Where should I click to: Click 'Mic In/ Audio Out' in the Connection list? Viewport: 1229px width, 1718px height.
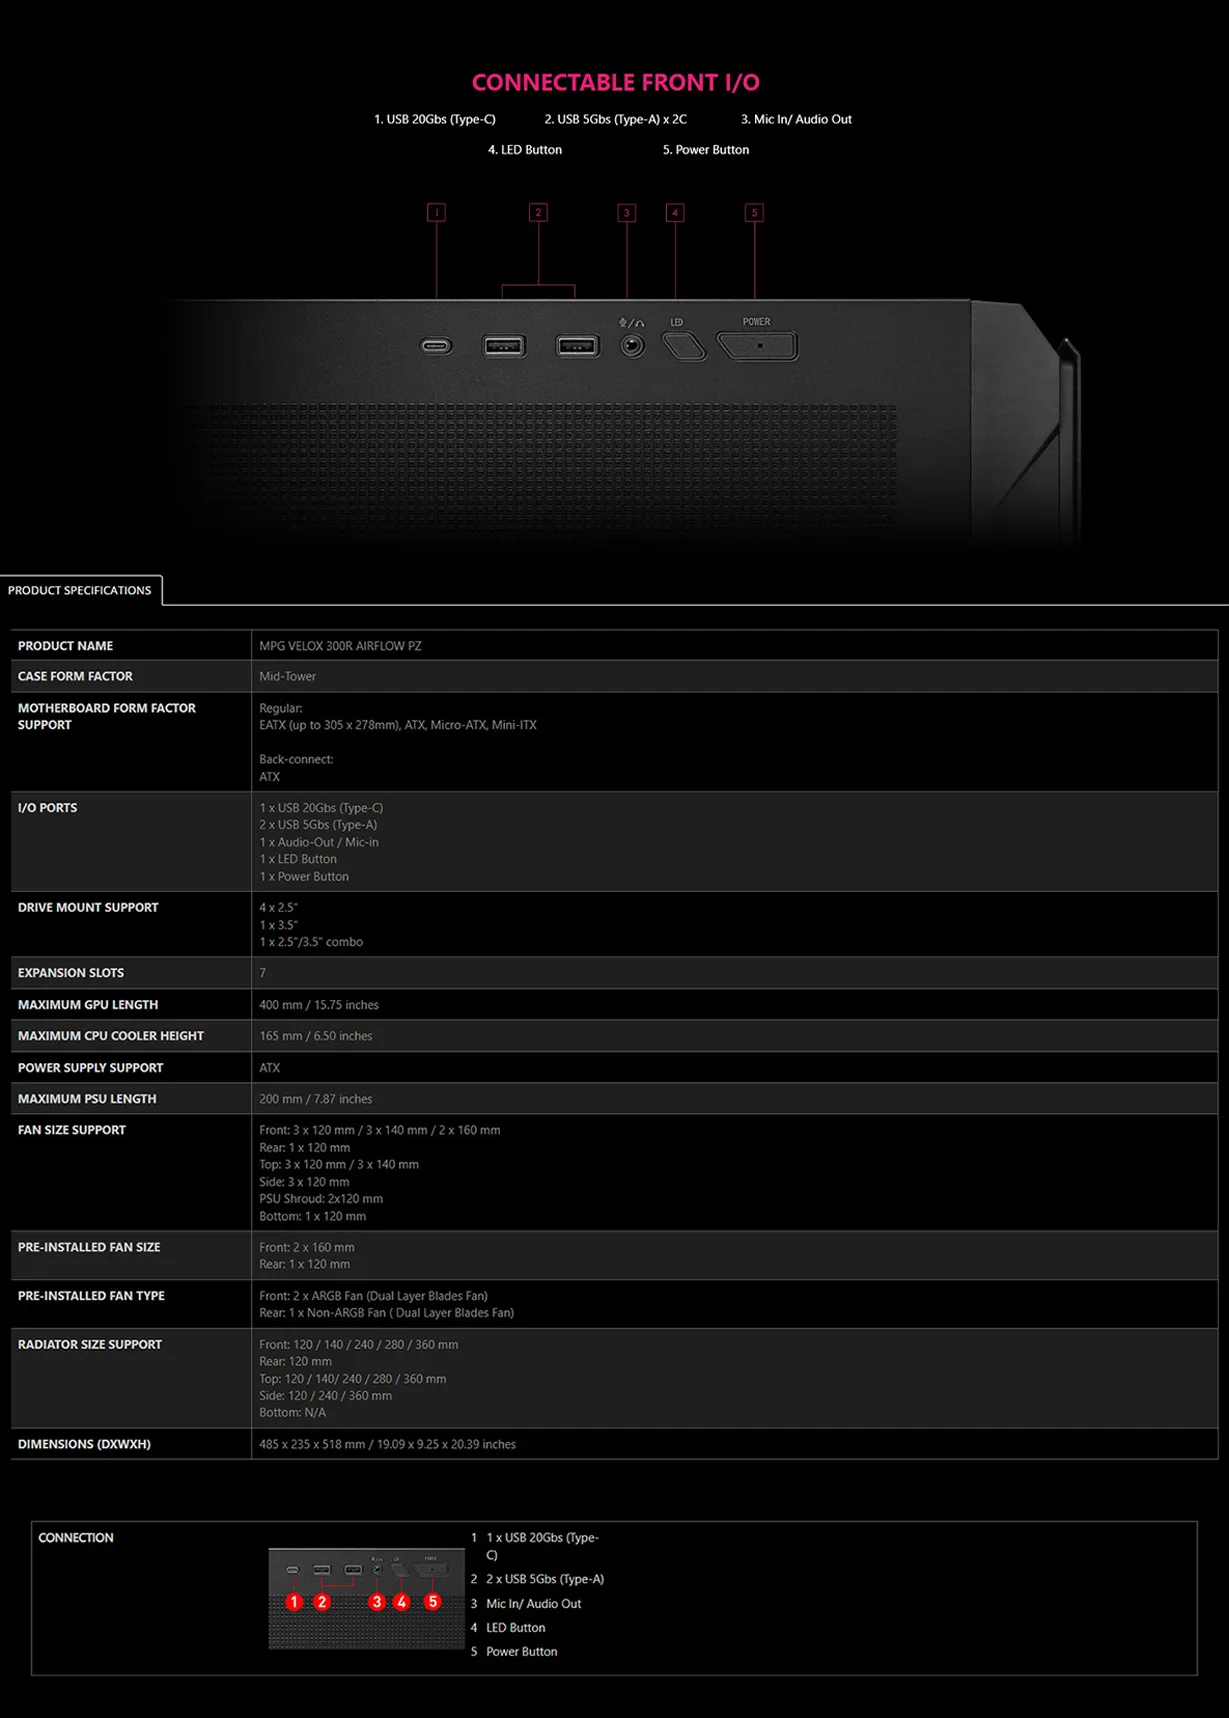[x=534, y=1604]
